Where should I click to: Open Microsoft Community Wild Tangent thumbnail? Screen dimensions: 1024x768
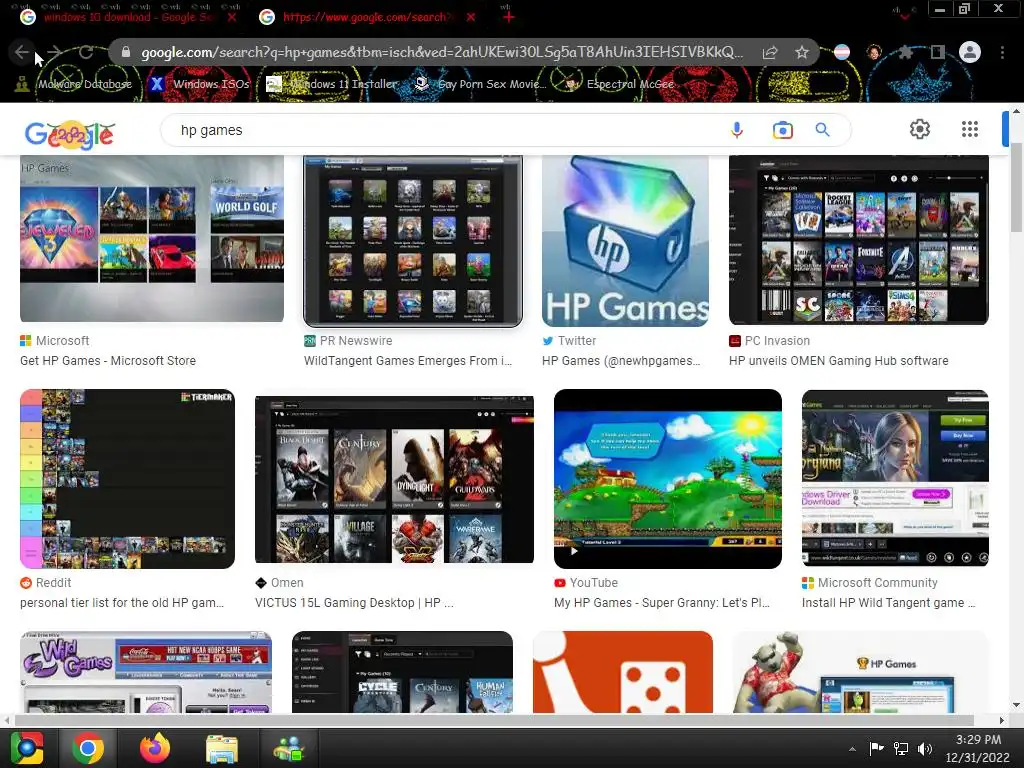pos(895,478)
